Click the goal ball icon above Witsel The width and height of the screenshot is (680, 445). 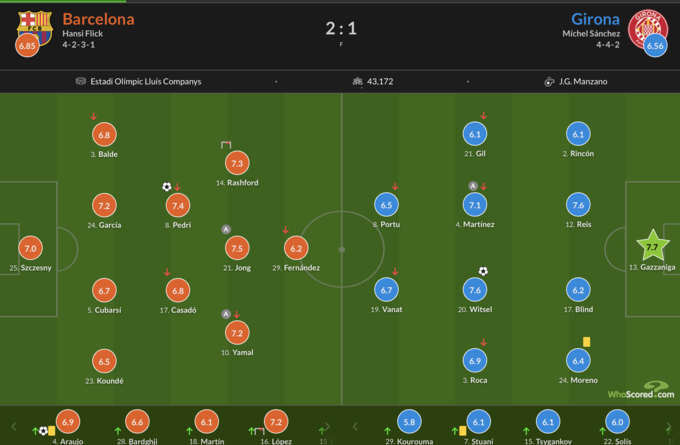[x=483, y=271]
